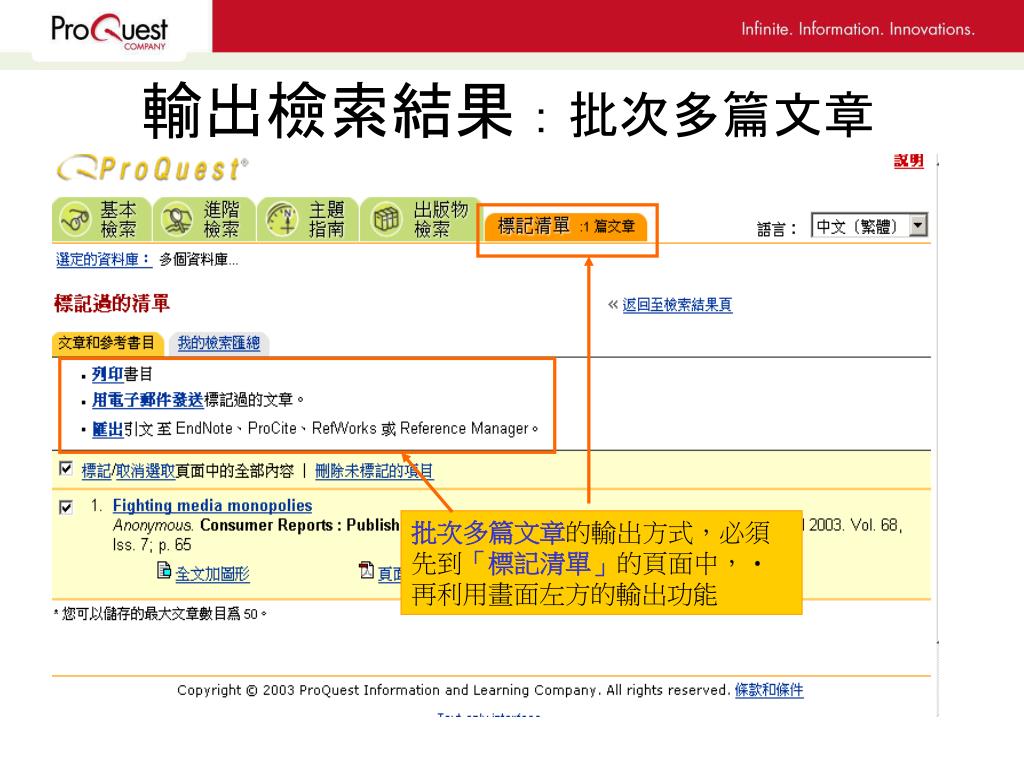Switch to the 文章和參考書目 tab
1024x768 pixels.
tap(106, 343)
